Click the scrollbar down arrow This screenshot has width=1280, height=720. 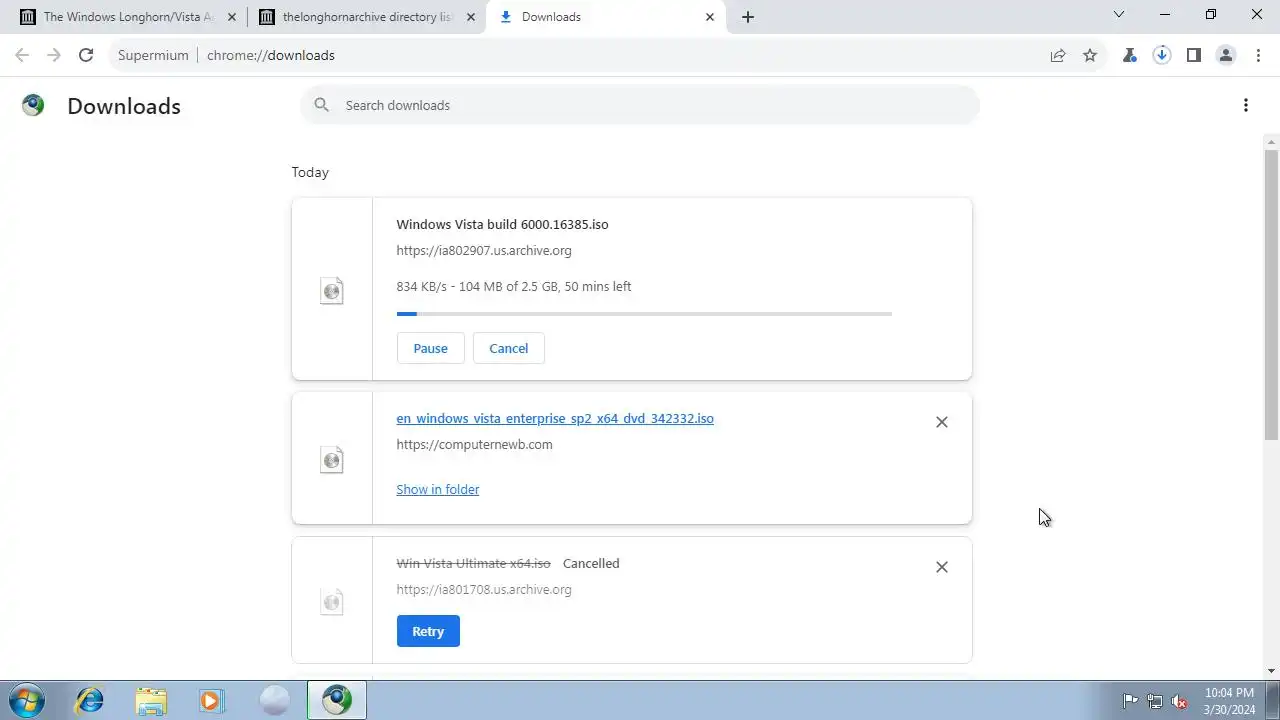tap(1272, 671)
